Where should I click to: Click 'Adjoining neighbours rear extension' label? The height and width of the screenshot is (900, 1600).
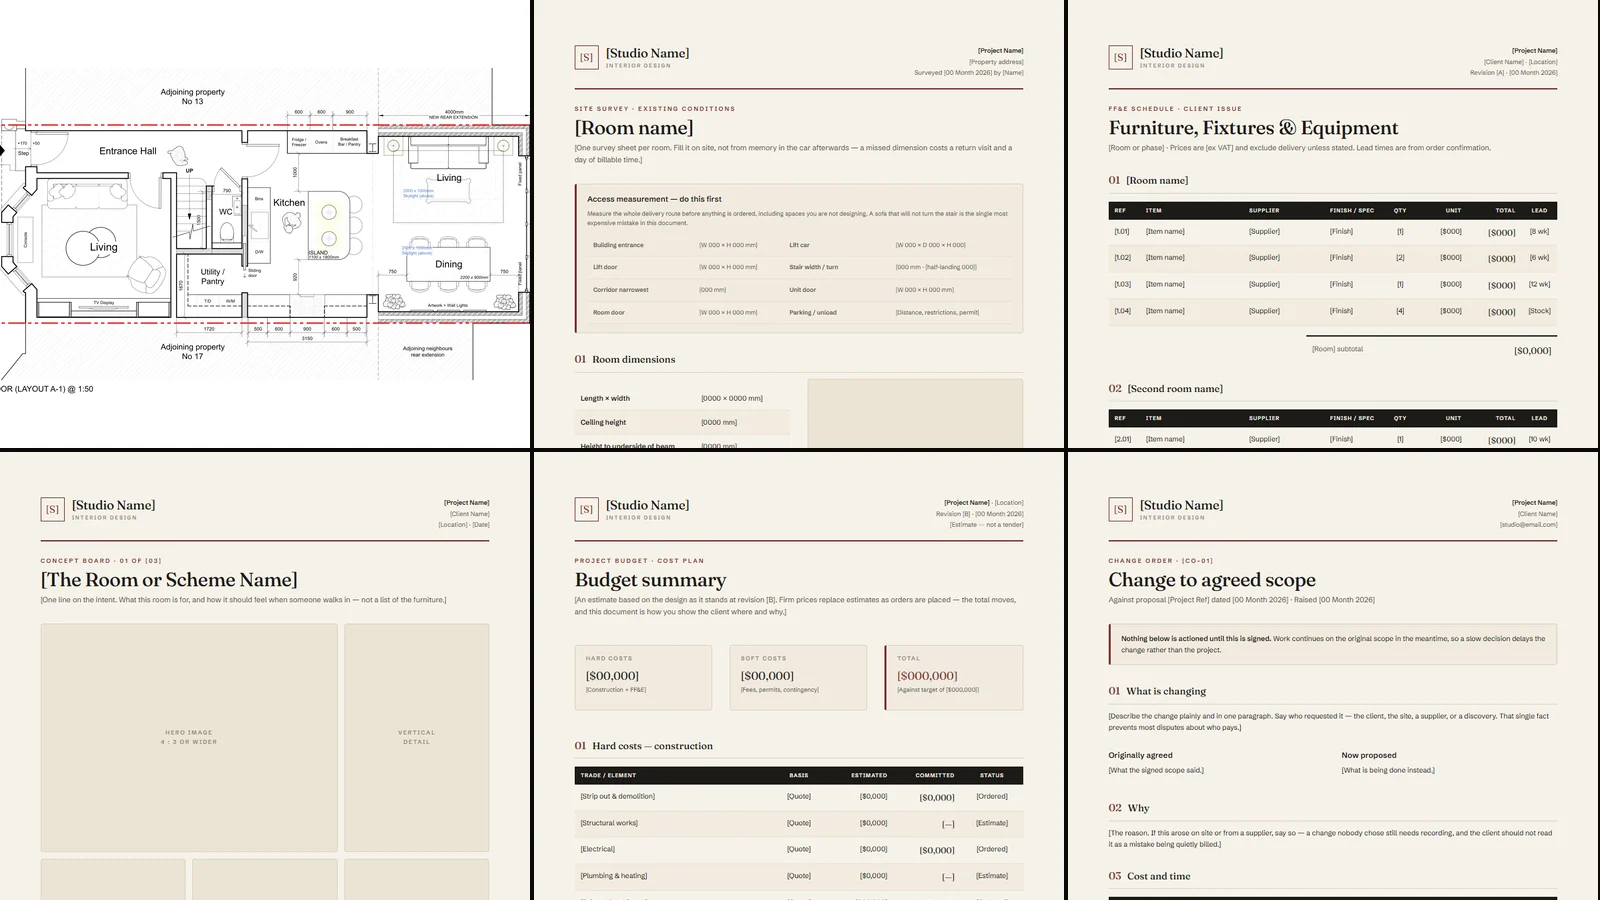428,351
